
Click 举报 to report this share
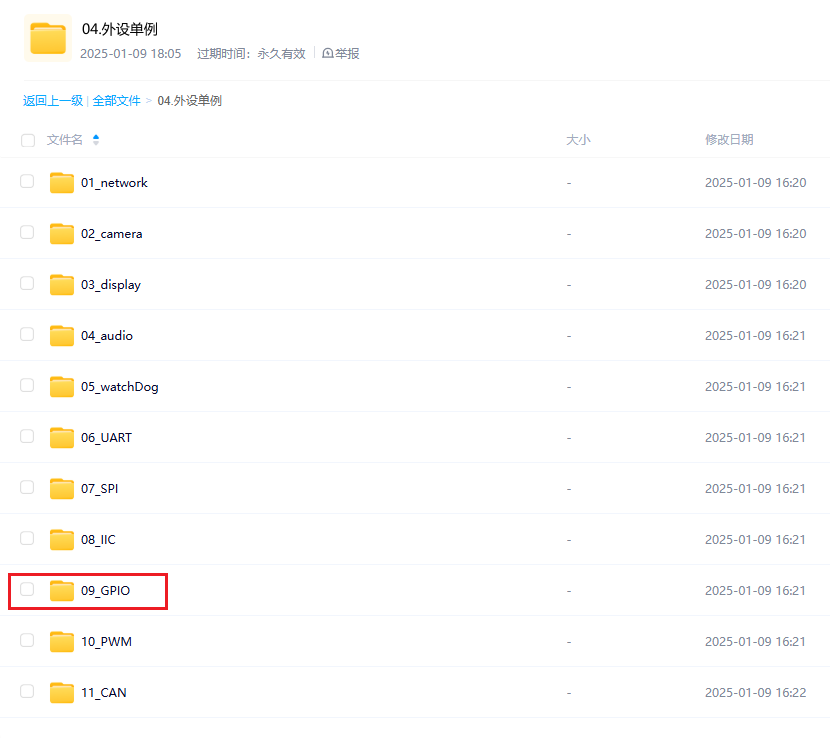(341, 53)
